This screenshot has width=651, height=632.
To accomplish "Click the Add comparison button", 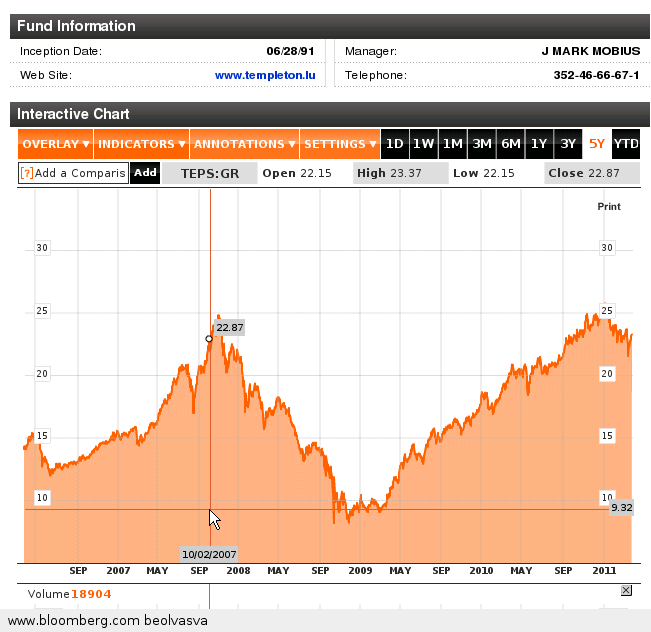I will click(145, 173).
